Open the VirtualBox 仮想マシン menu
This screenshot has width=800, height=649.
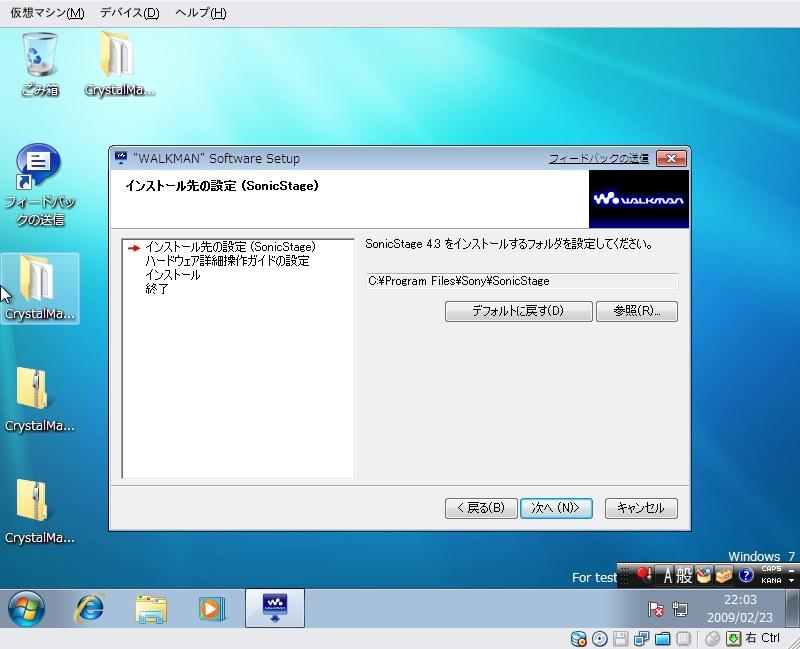tap(47, 13)
